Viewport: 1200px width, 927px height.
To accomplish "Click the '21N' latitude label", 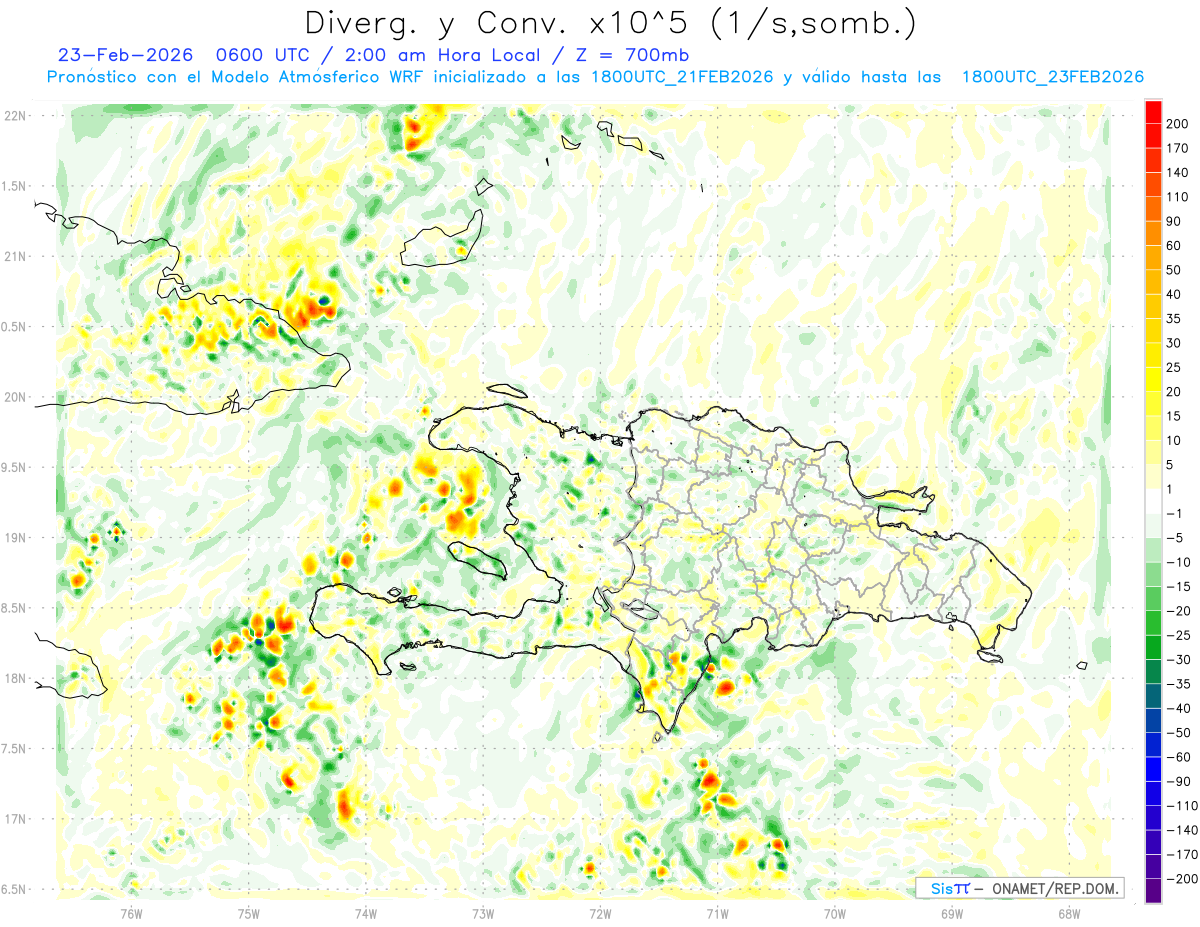I will tap(14, 256).
